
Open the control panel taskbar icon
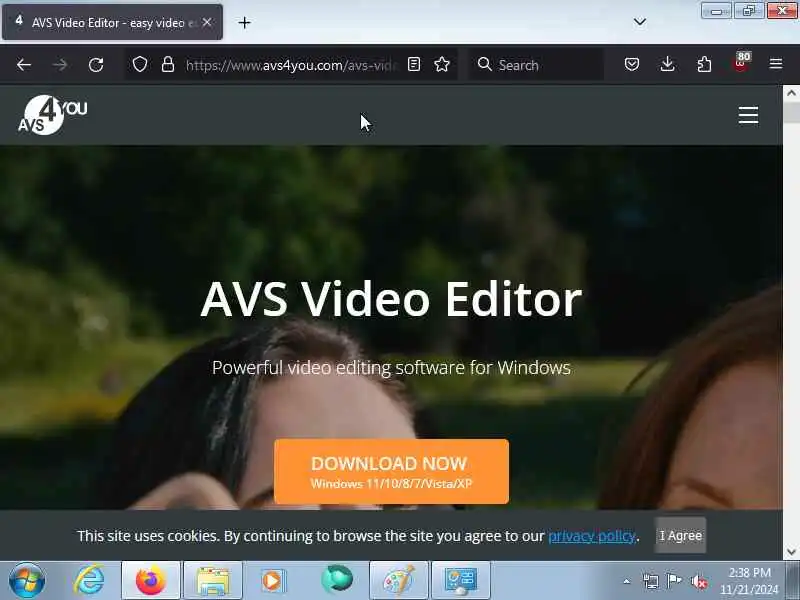(x=461, y=581)
